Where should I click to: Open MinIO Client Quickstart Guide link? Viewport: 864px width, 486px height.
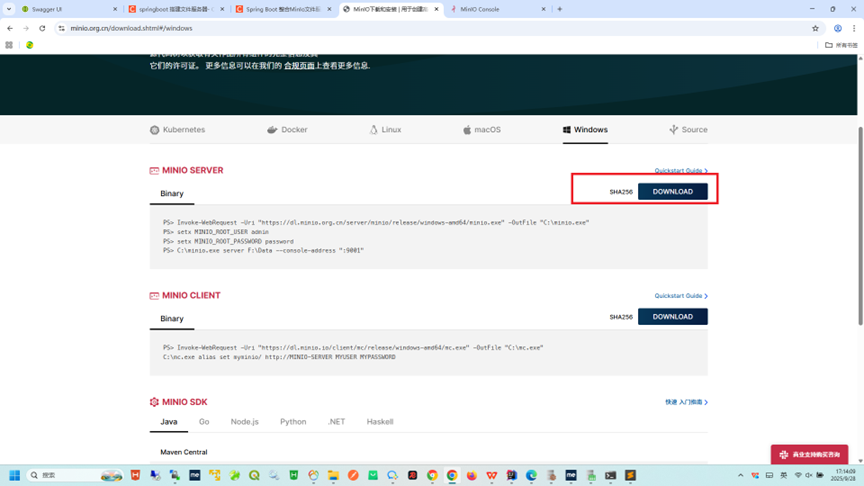click(x=681, y=296)
